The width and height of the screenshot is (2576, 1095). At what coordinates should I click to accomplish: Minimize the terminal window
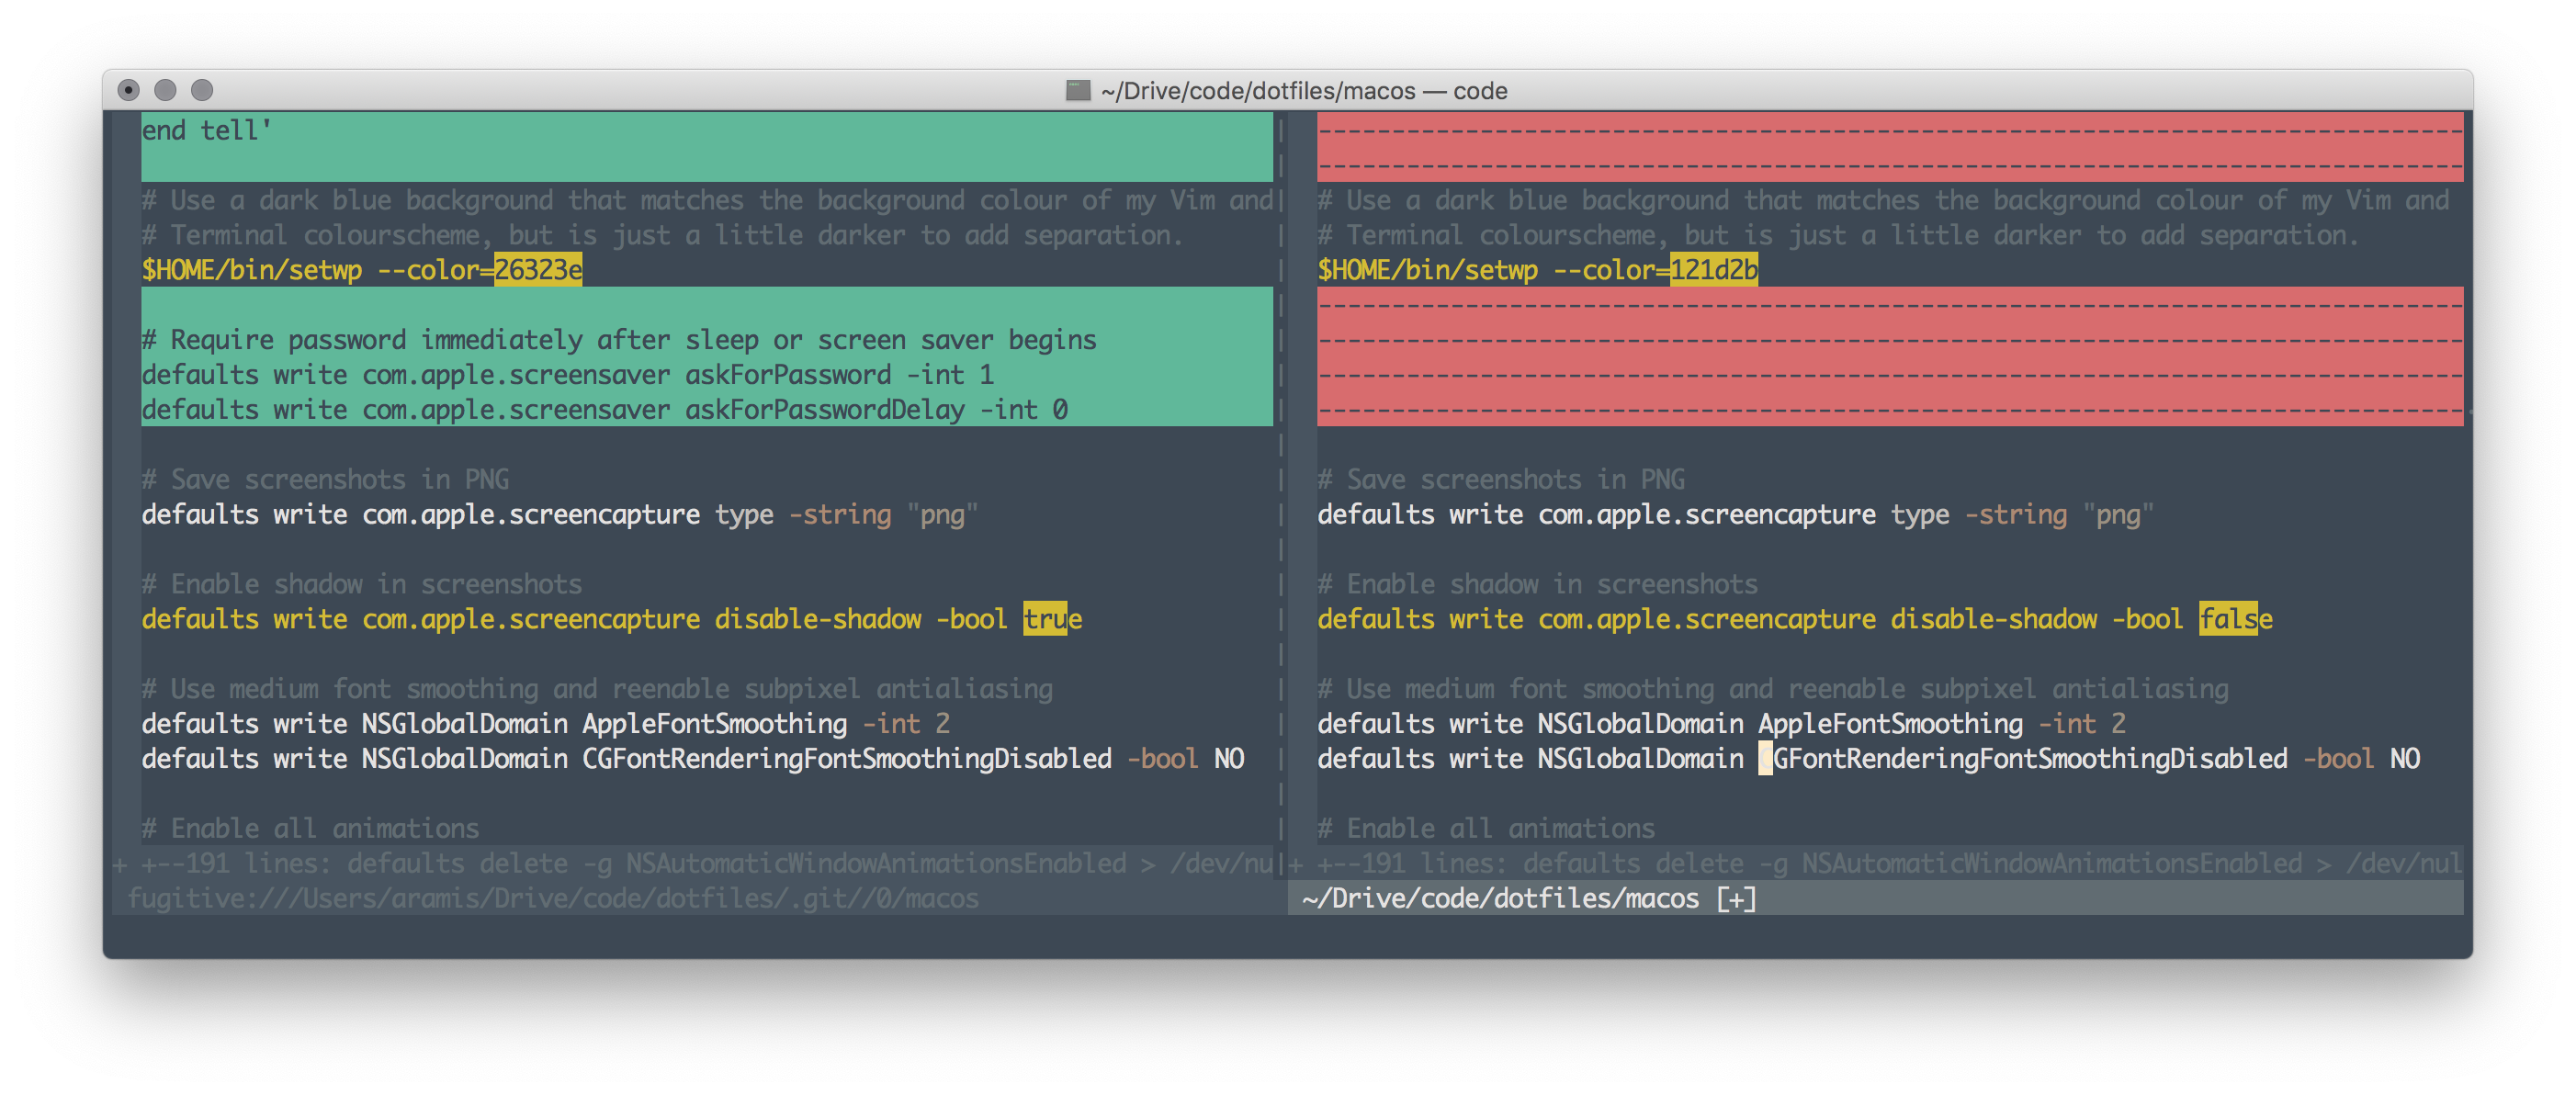click(x=165, y=90)
